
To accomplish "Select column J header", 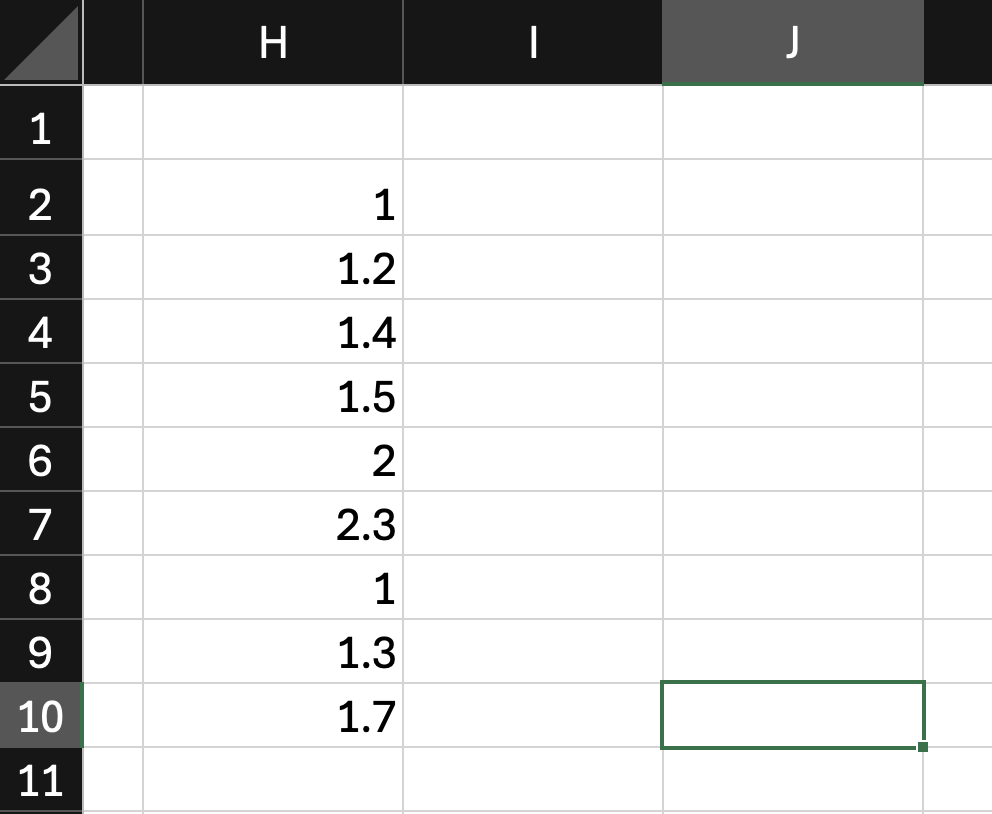I will (x=793, y=42).
